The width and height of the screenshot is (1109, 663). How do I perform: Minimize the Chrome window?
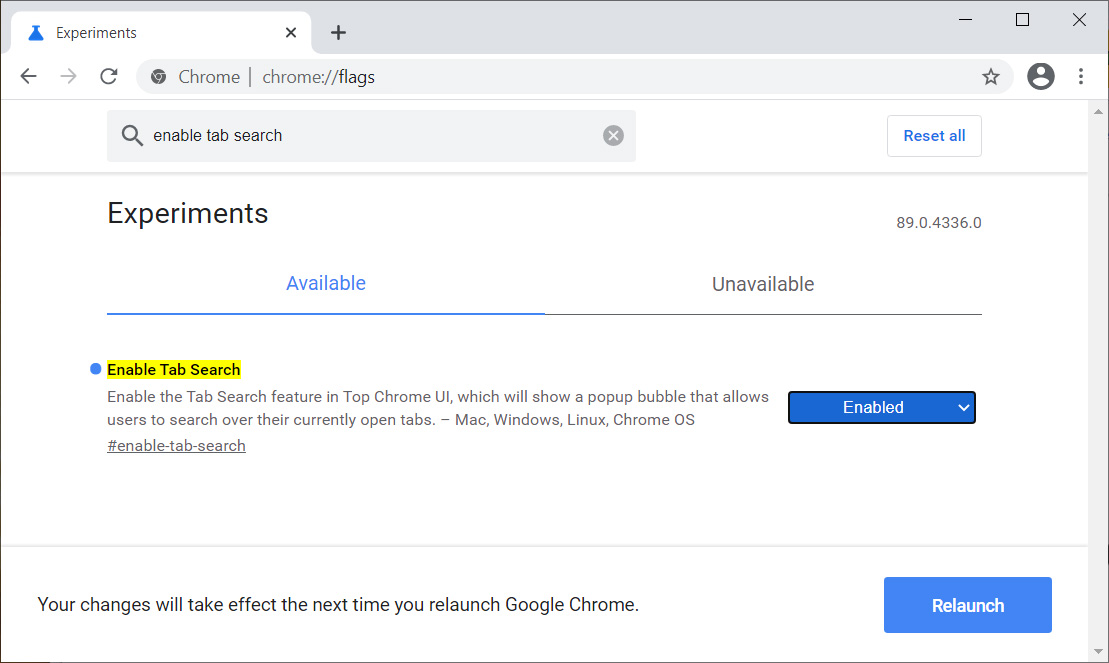tap(965, 20)
